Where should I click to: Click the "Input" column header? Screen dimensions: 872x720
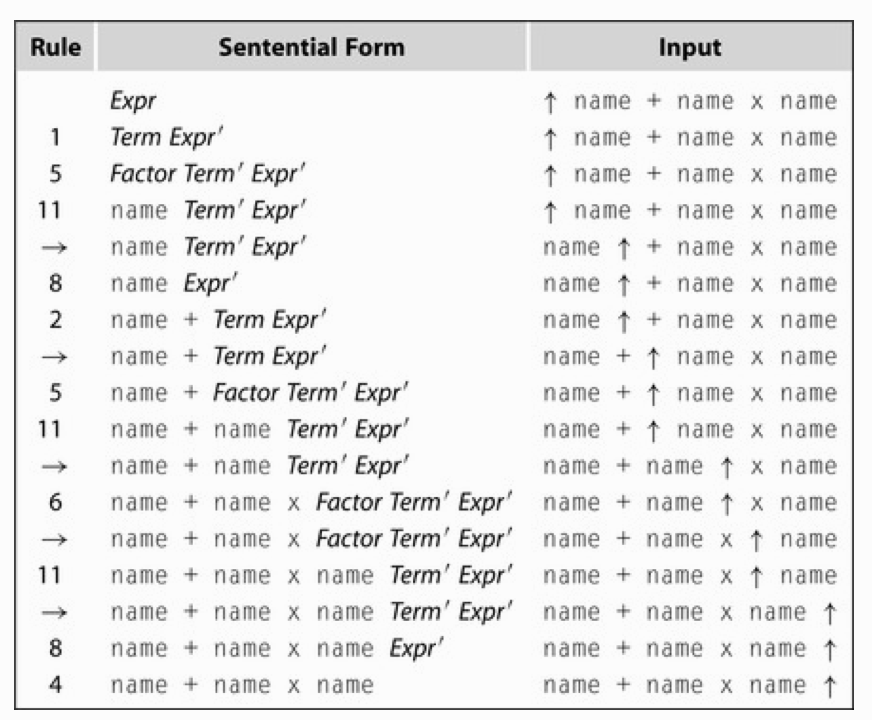point(690,47)
